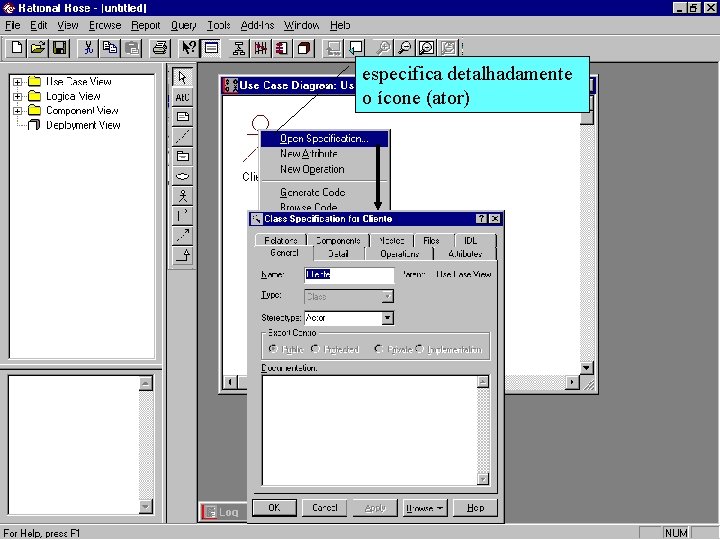Click the Documentation text area
This screenshot has height=540, width=720.
tap(370, 430)
